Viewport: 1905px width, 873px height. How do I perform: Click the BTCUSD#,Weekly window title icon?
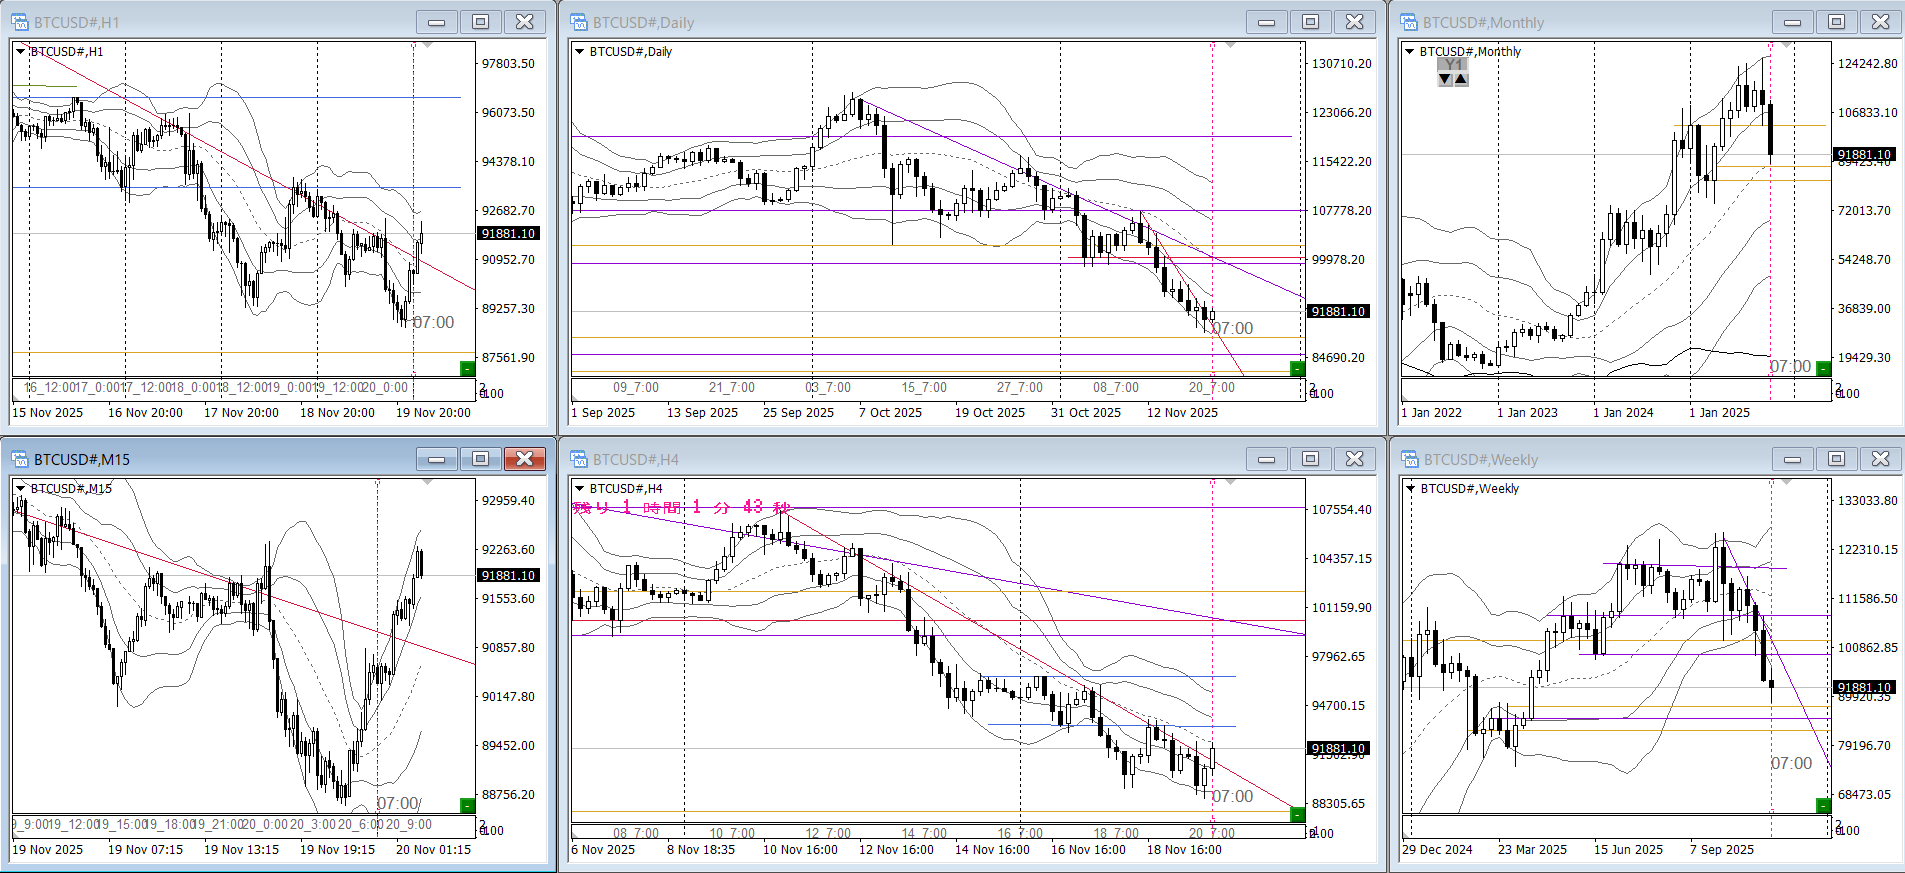[x=1410, y=459]
